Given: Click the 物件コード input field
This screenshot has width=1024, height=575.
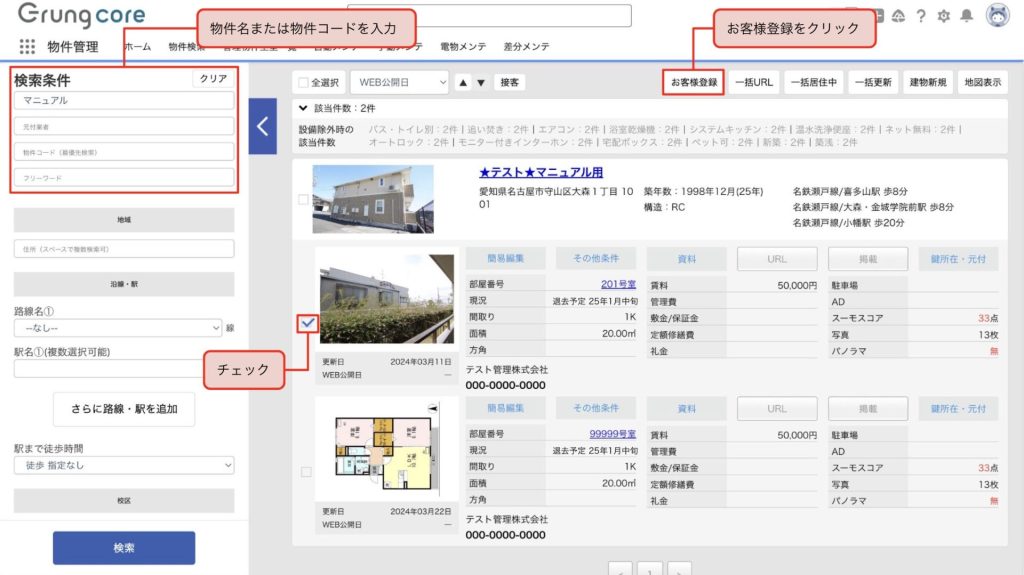Looking at the screenshot, I should (x=124, y=152).
